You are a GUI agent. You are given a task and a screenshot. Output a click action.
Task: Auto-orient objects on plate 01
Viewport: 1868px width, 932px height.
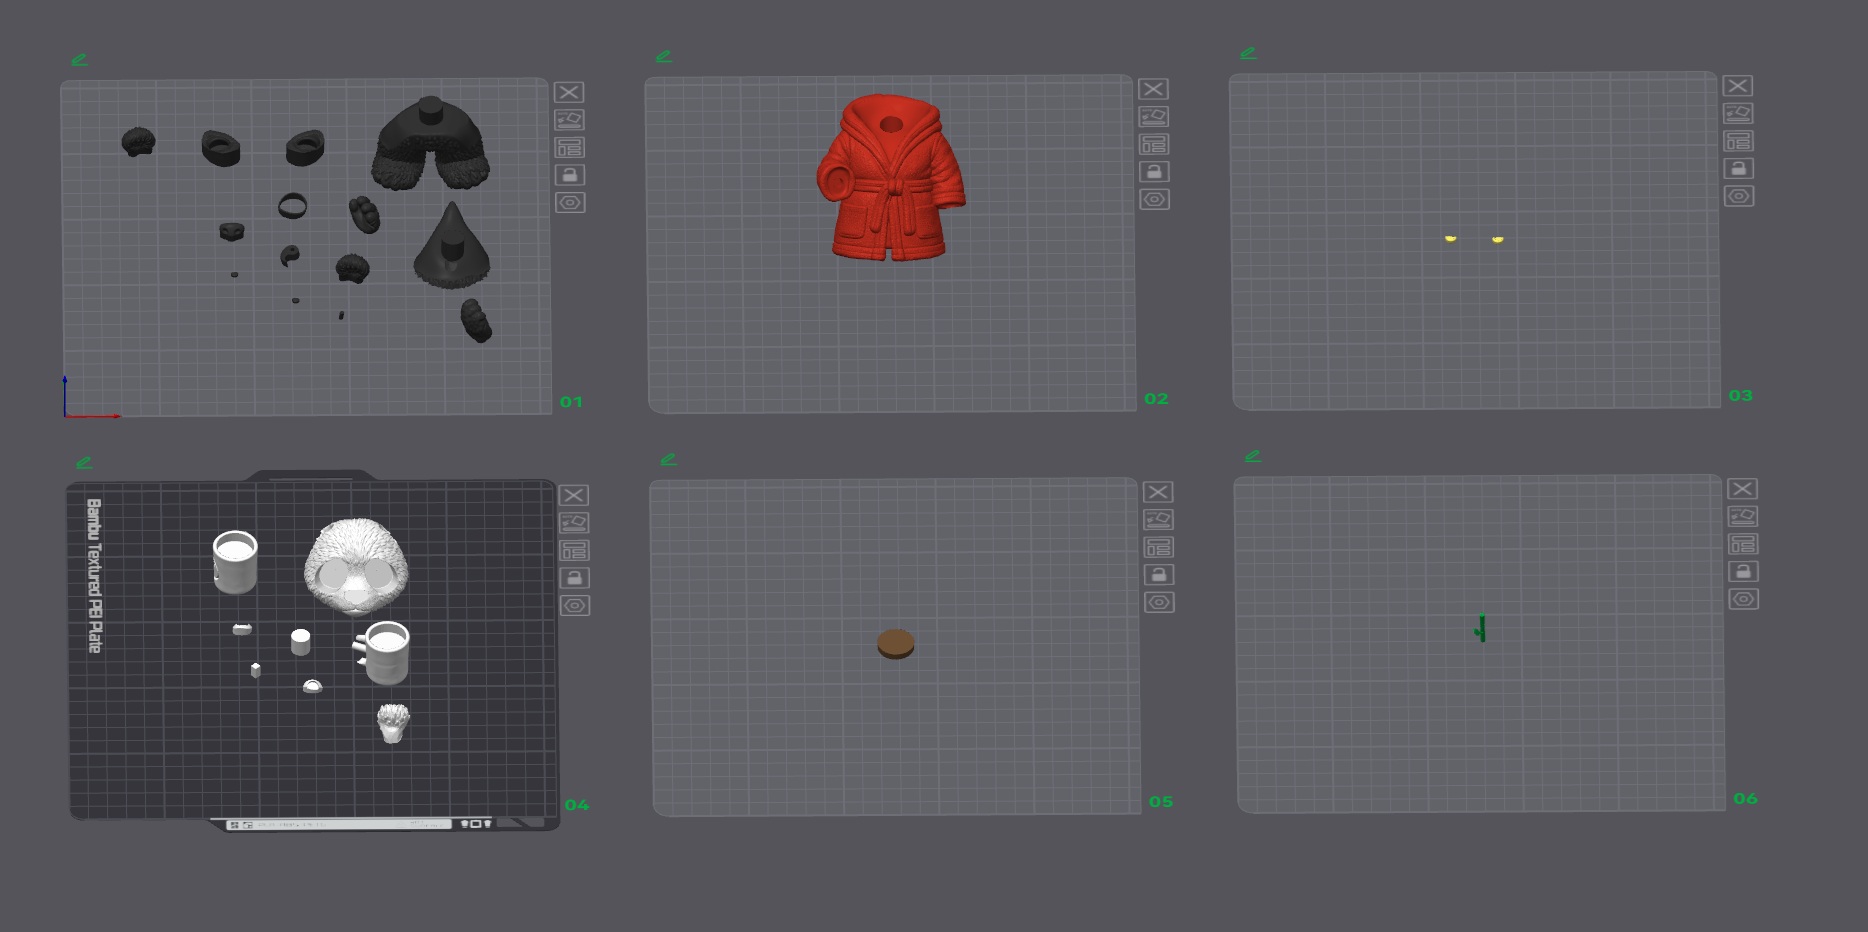click(x=569, y=120)
